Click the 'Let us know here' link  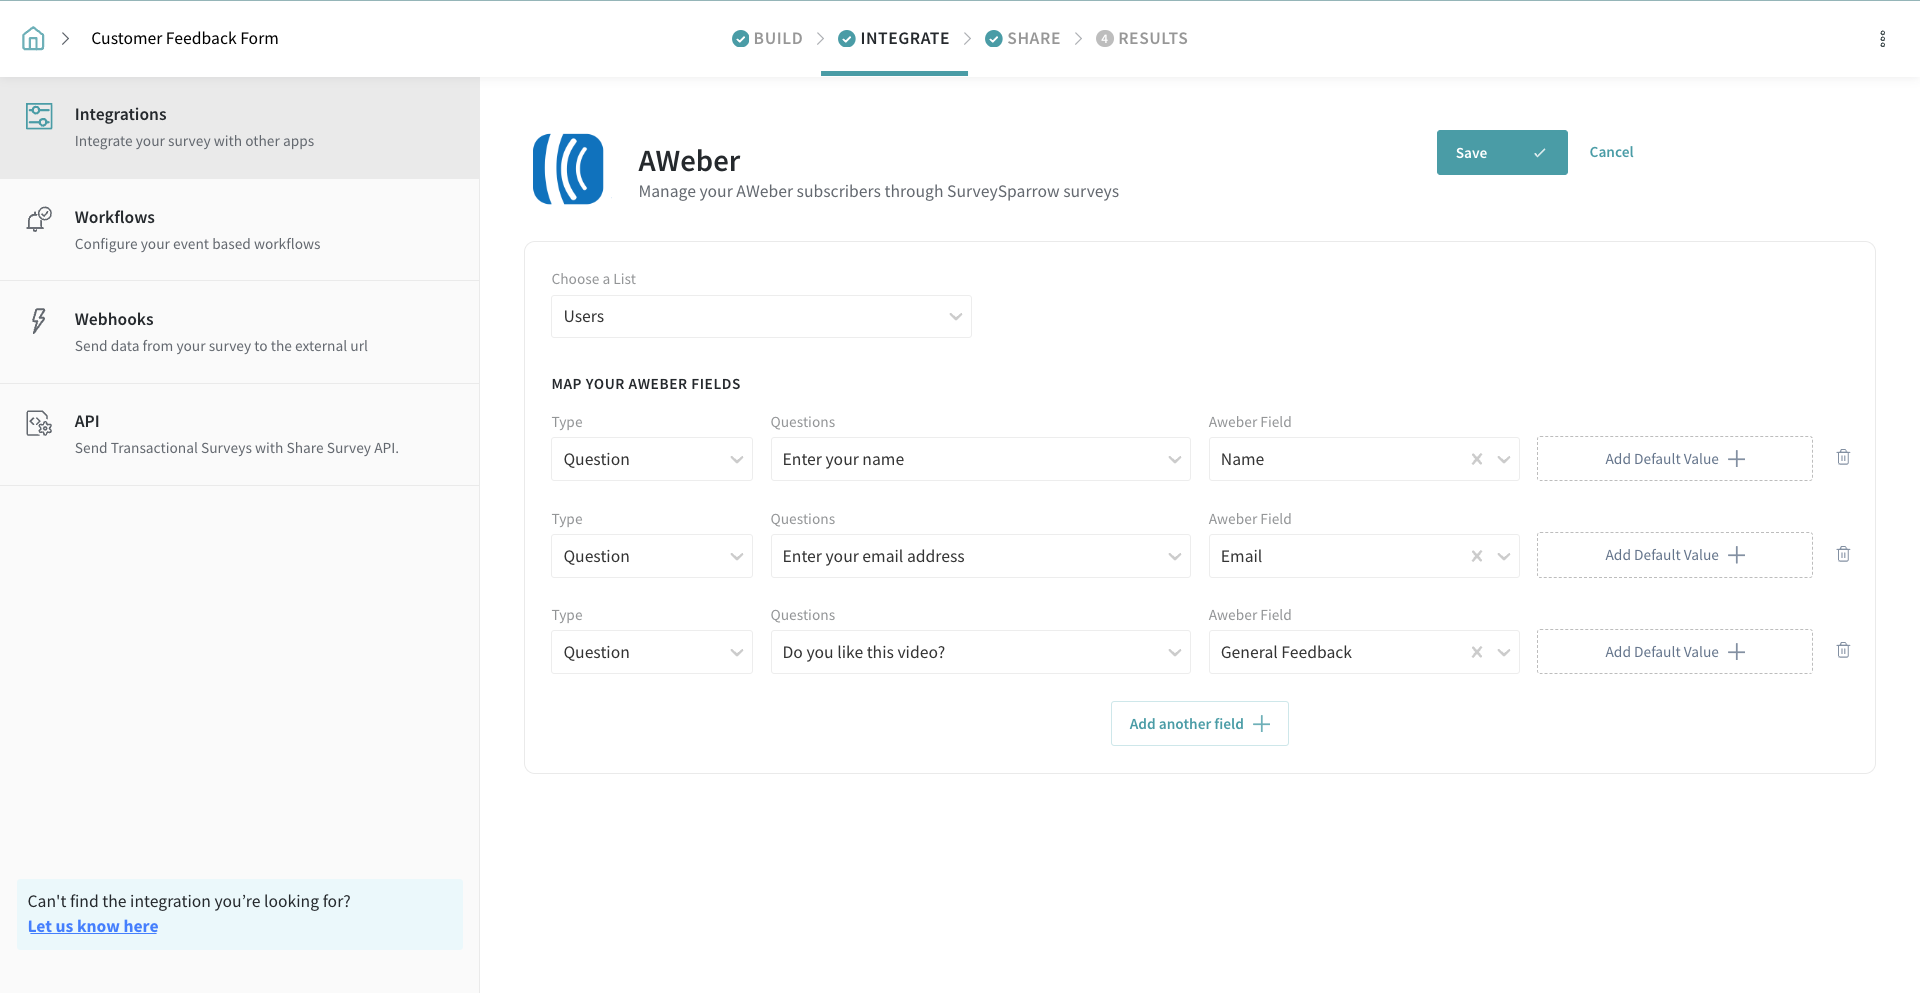point(93,927)
